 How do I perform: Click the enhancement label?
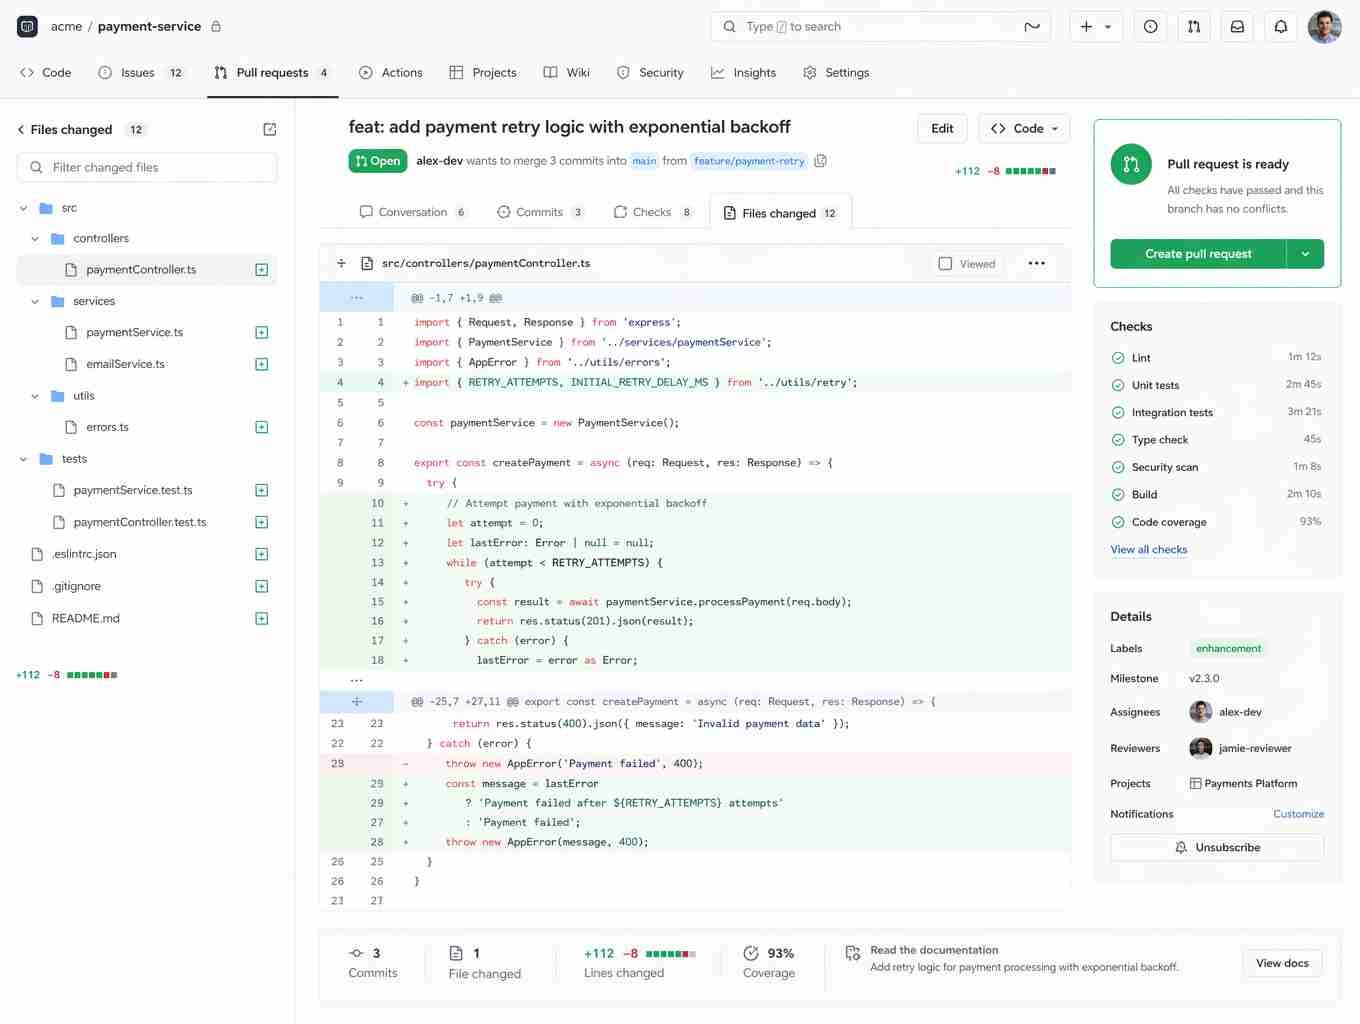[x=1228, y=649]
